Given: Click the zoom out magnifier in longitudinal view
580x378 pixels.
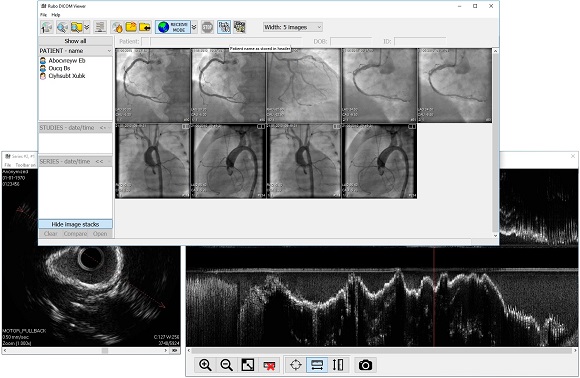Looking at the screenshot, I should tap(226, 365).
